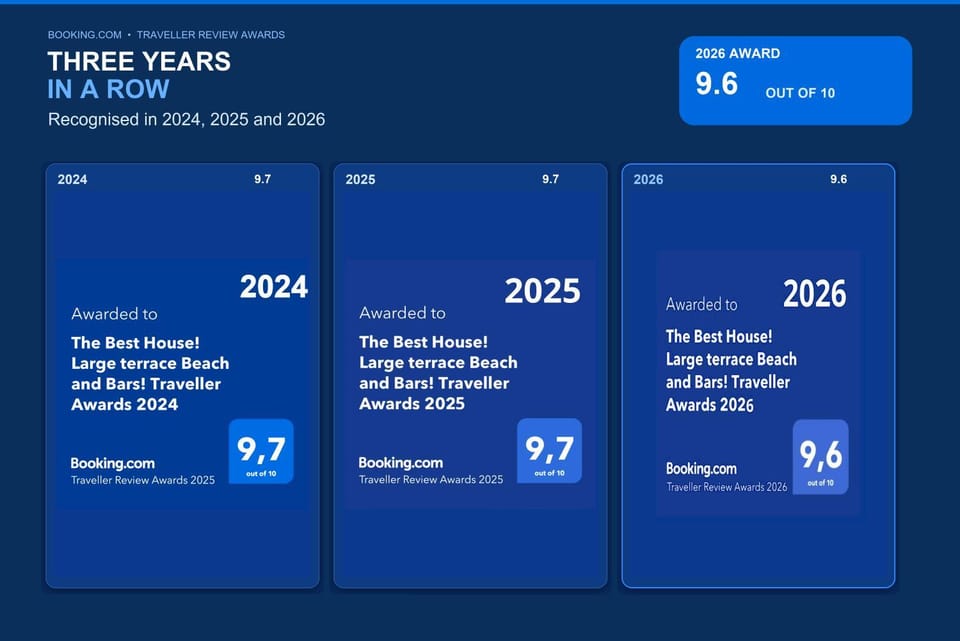Select the 9,7 score badge in the 2025 certificate
This screenshot has width=960, height=641.
[550, 451]
